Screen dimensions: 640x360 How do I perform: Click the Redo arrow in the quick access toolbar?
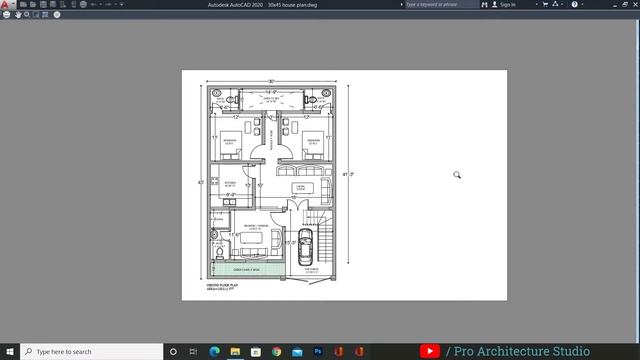[109, 4]
